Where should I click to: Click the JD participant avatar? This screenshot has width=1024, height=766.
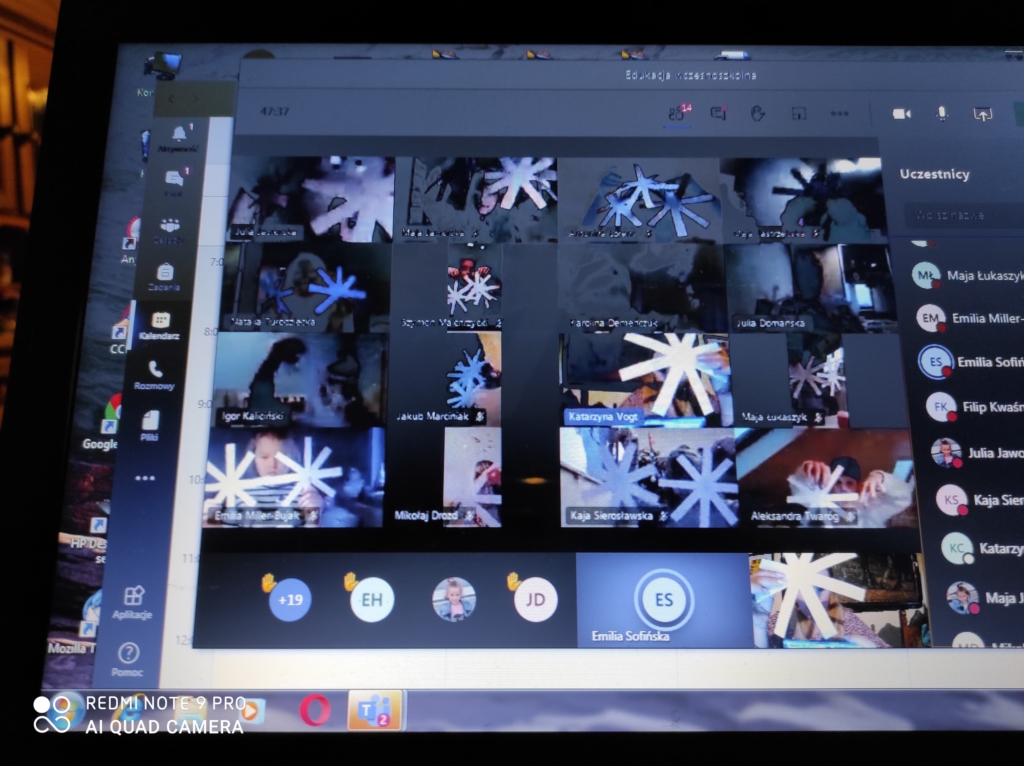(536, 599)
